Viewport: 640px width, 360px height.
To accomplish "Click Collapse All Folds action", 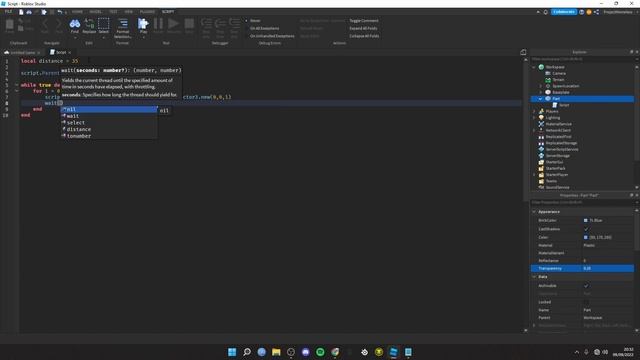I will [364, 36].
